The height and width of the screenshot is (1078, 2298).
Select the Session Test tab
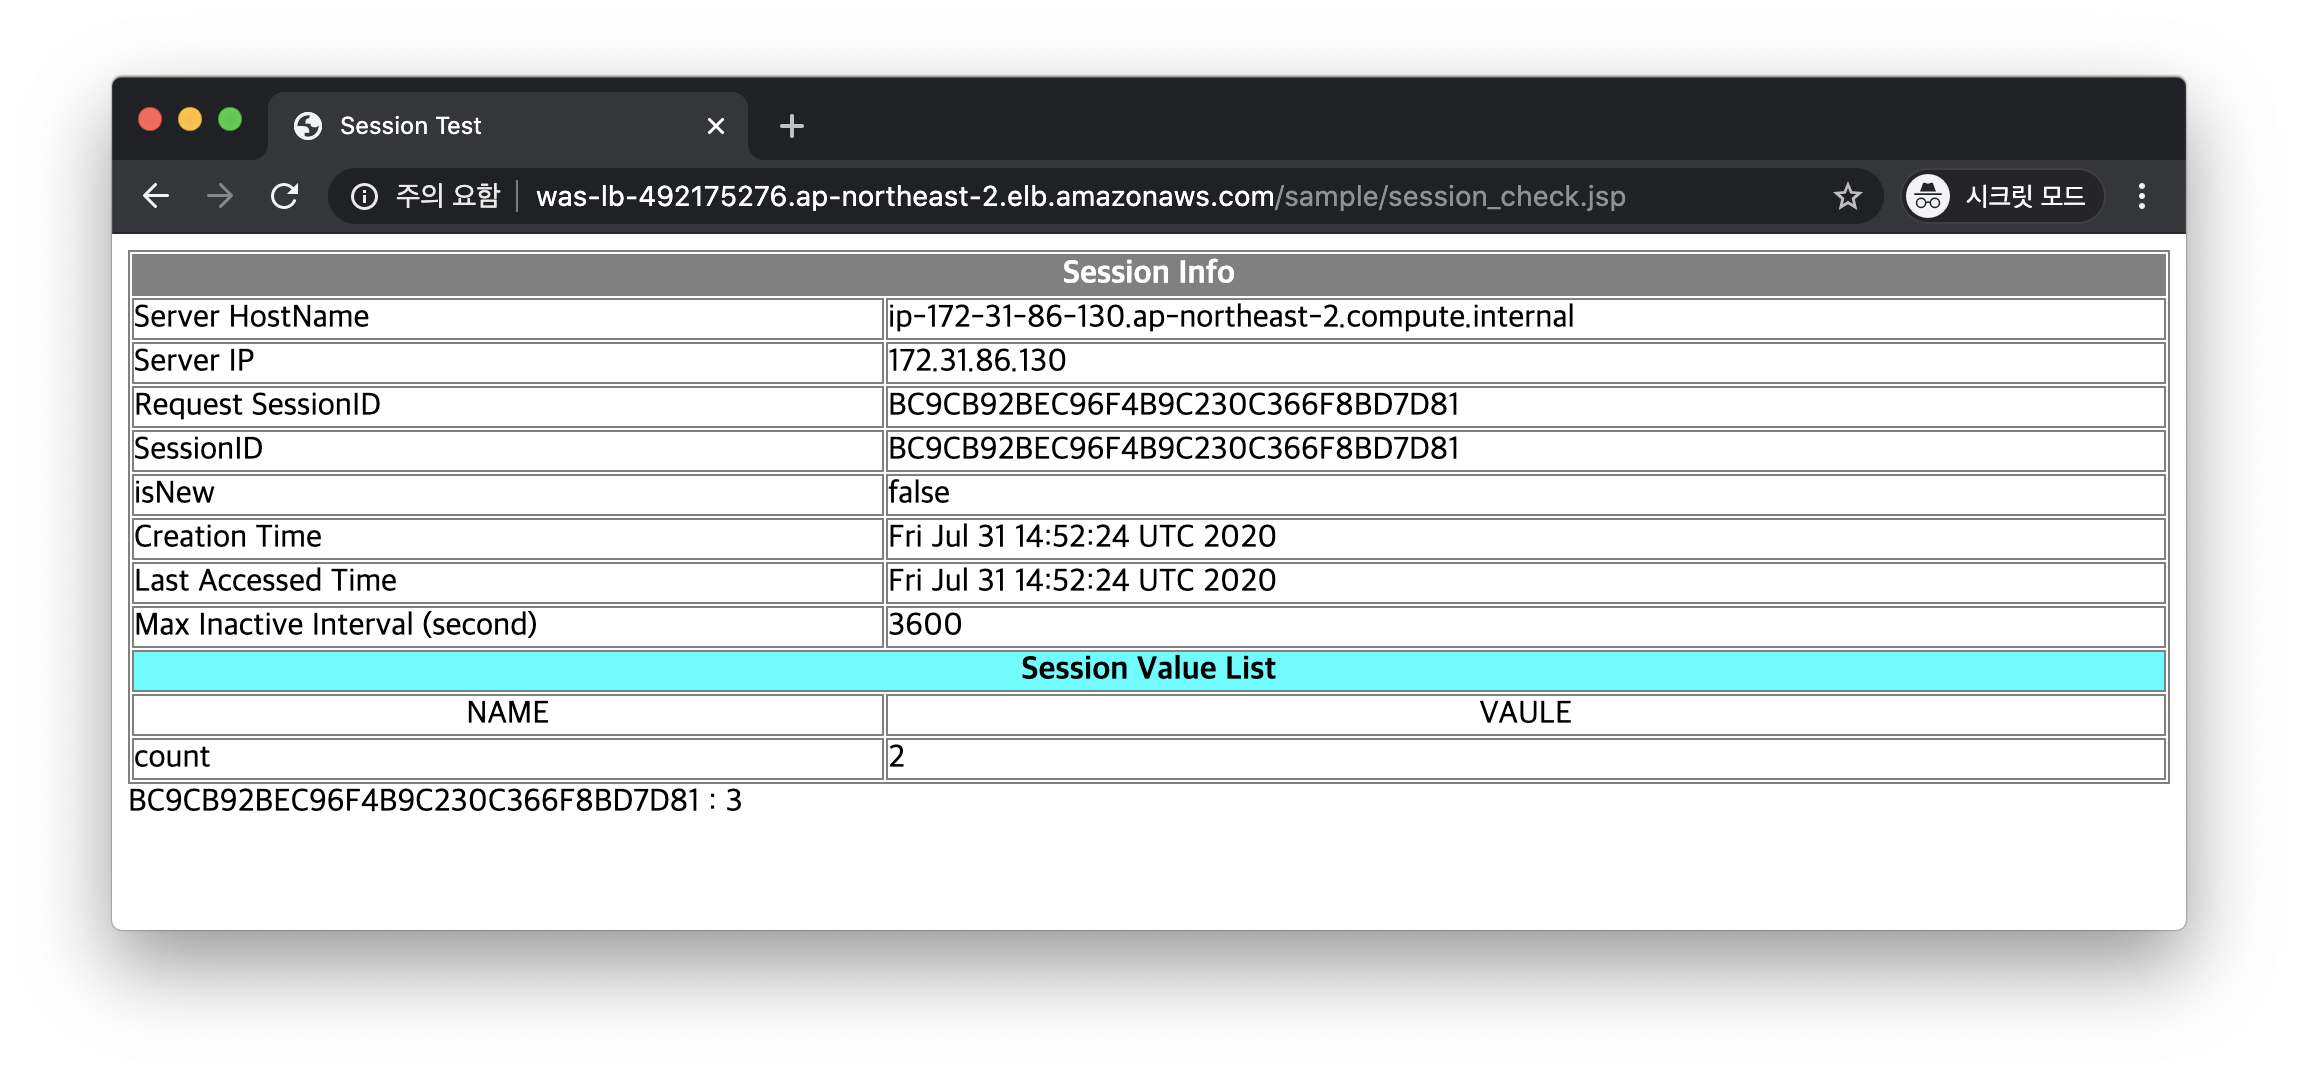click(x=507, y=126)
